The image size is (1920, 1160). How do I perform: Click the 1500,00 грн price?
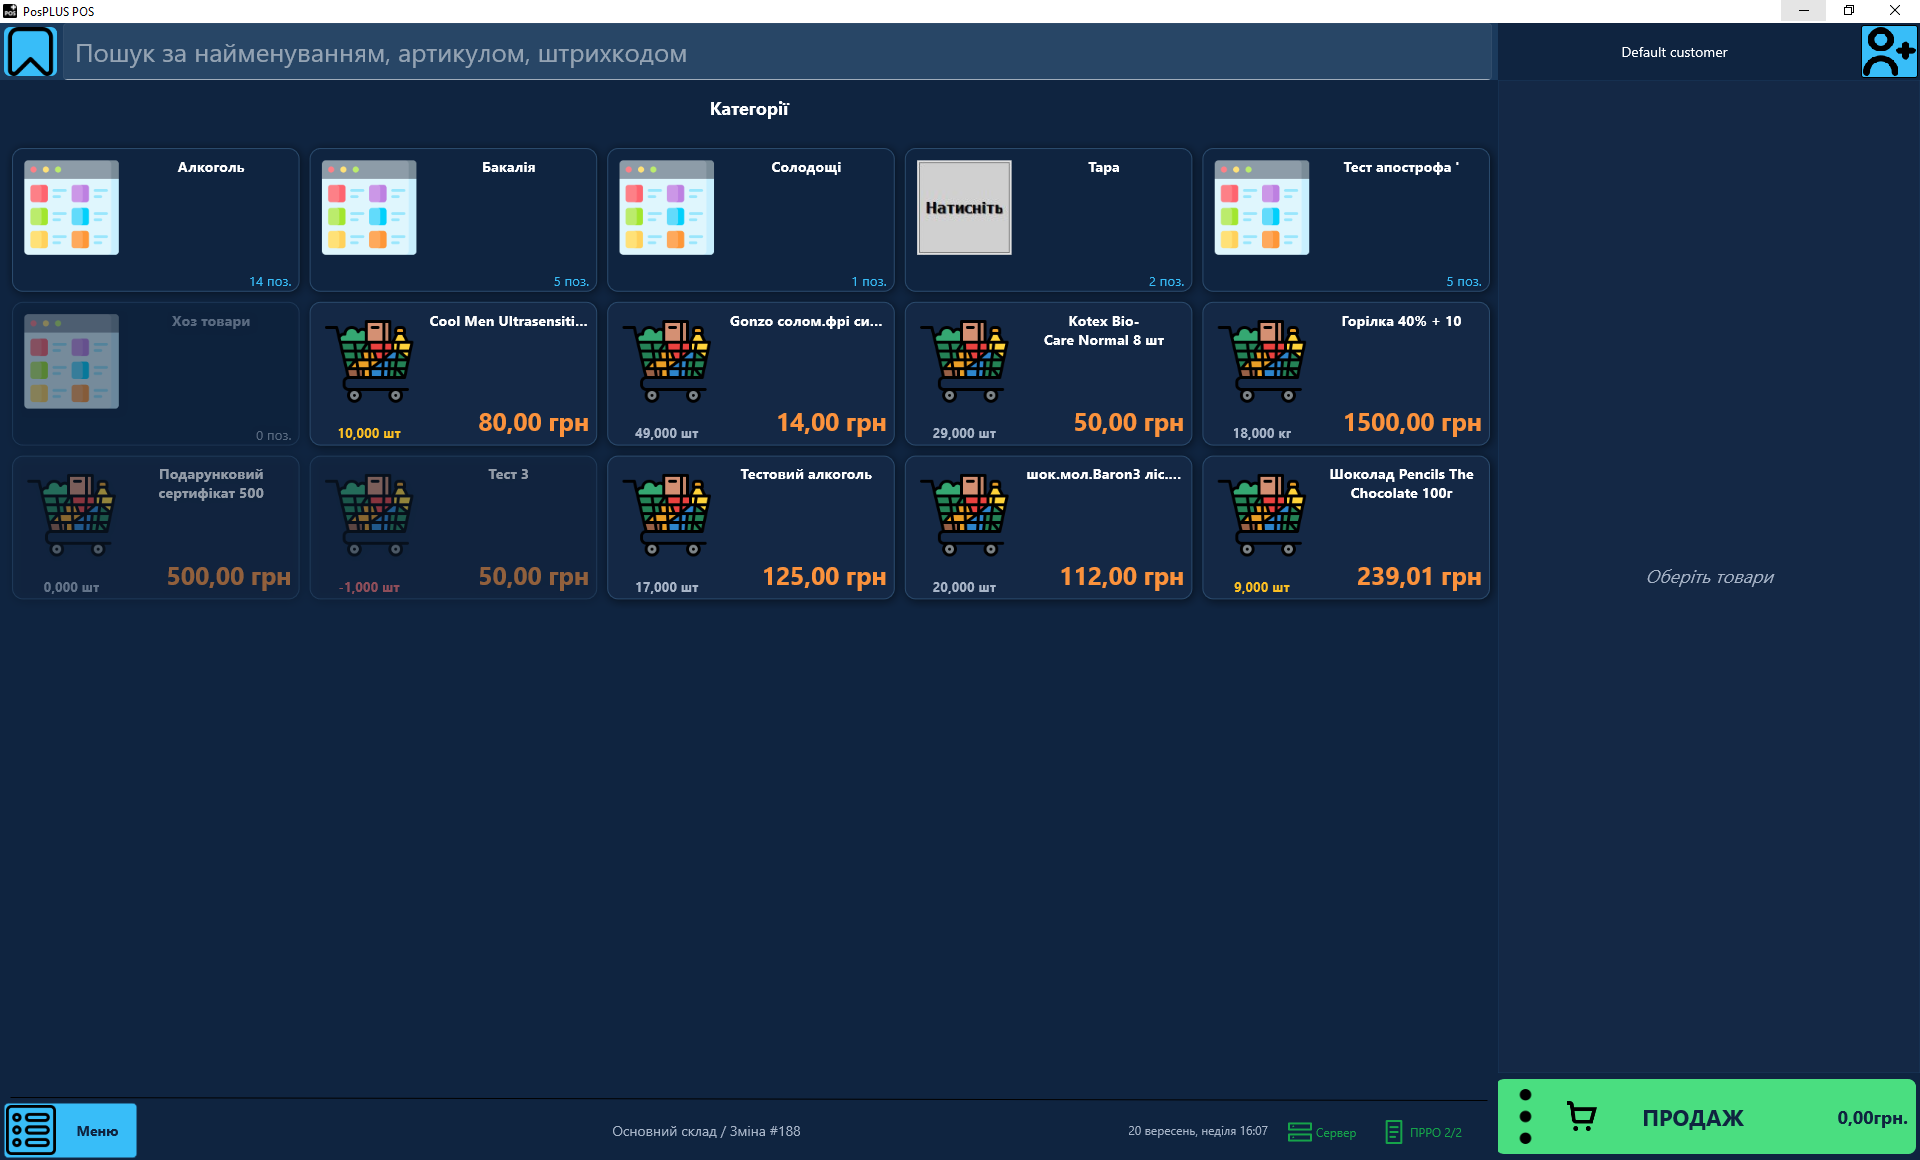click(1412, 423)
